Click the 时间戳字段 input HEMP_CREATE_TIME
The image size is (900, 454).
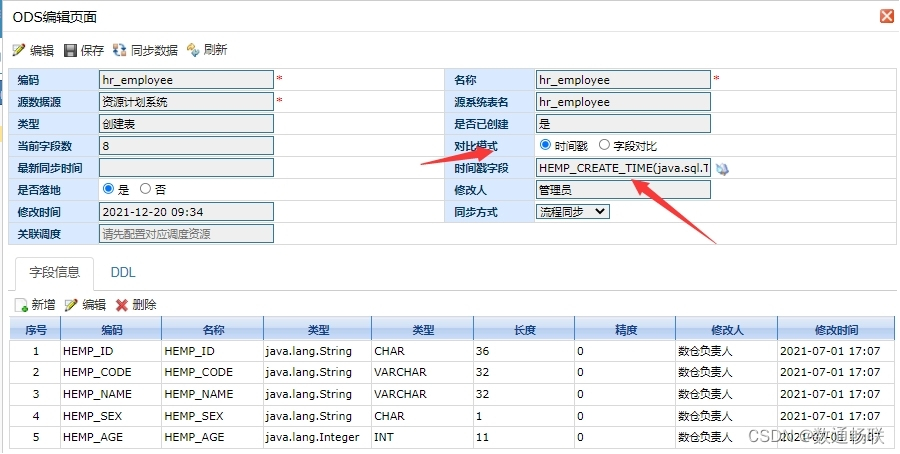[623, 168]
